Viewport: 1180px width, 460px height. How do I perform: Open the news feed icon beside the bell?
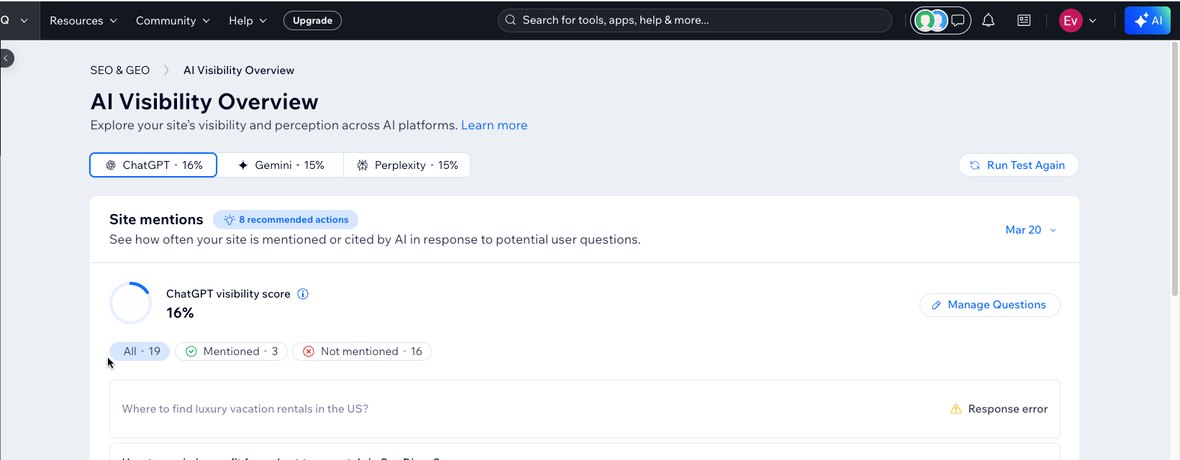tap(1023, 20)
